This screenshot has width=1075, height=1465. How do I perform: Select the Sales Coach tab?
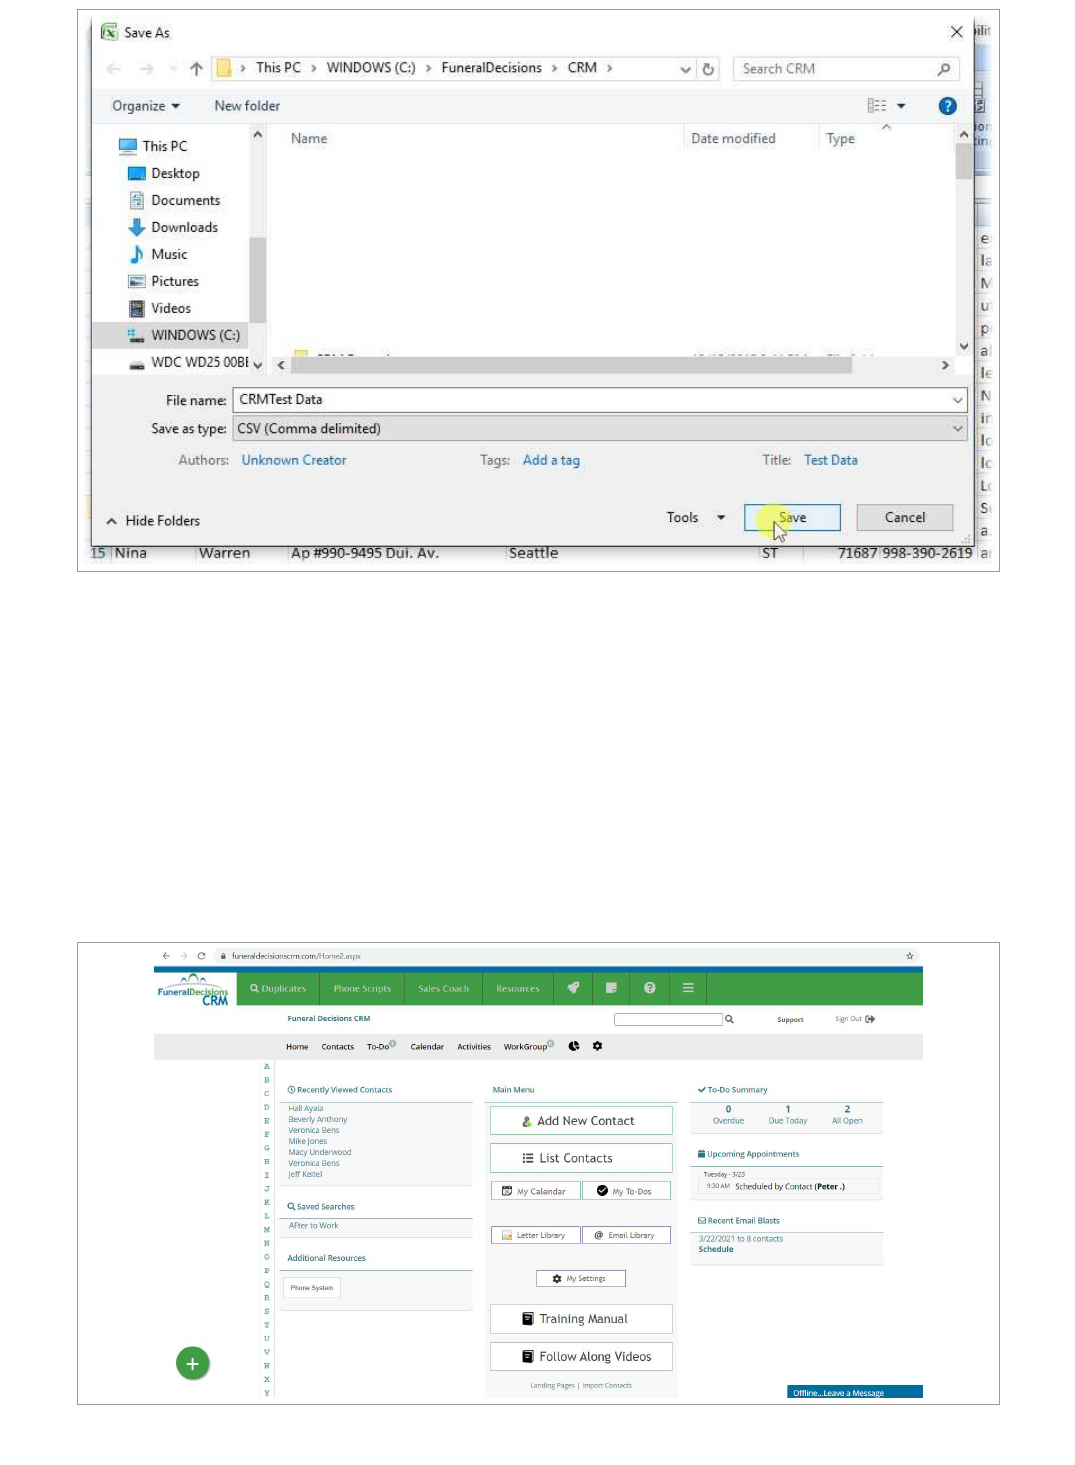pyautogui.click(x=443, y=989)
